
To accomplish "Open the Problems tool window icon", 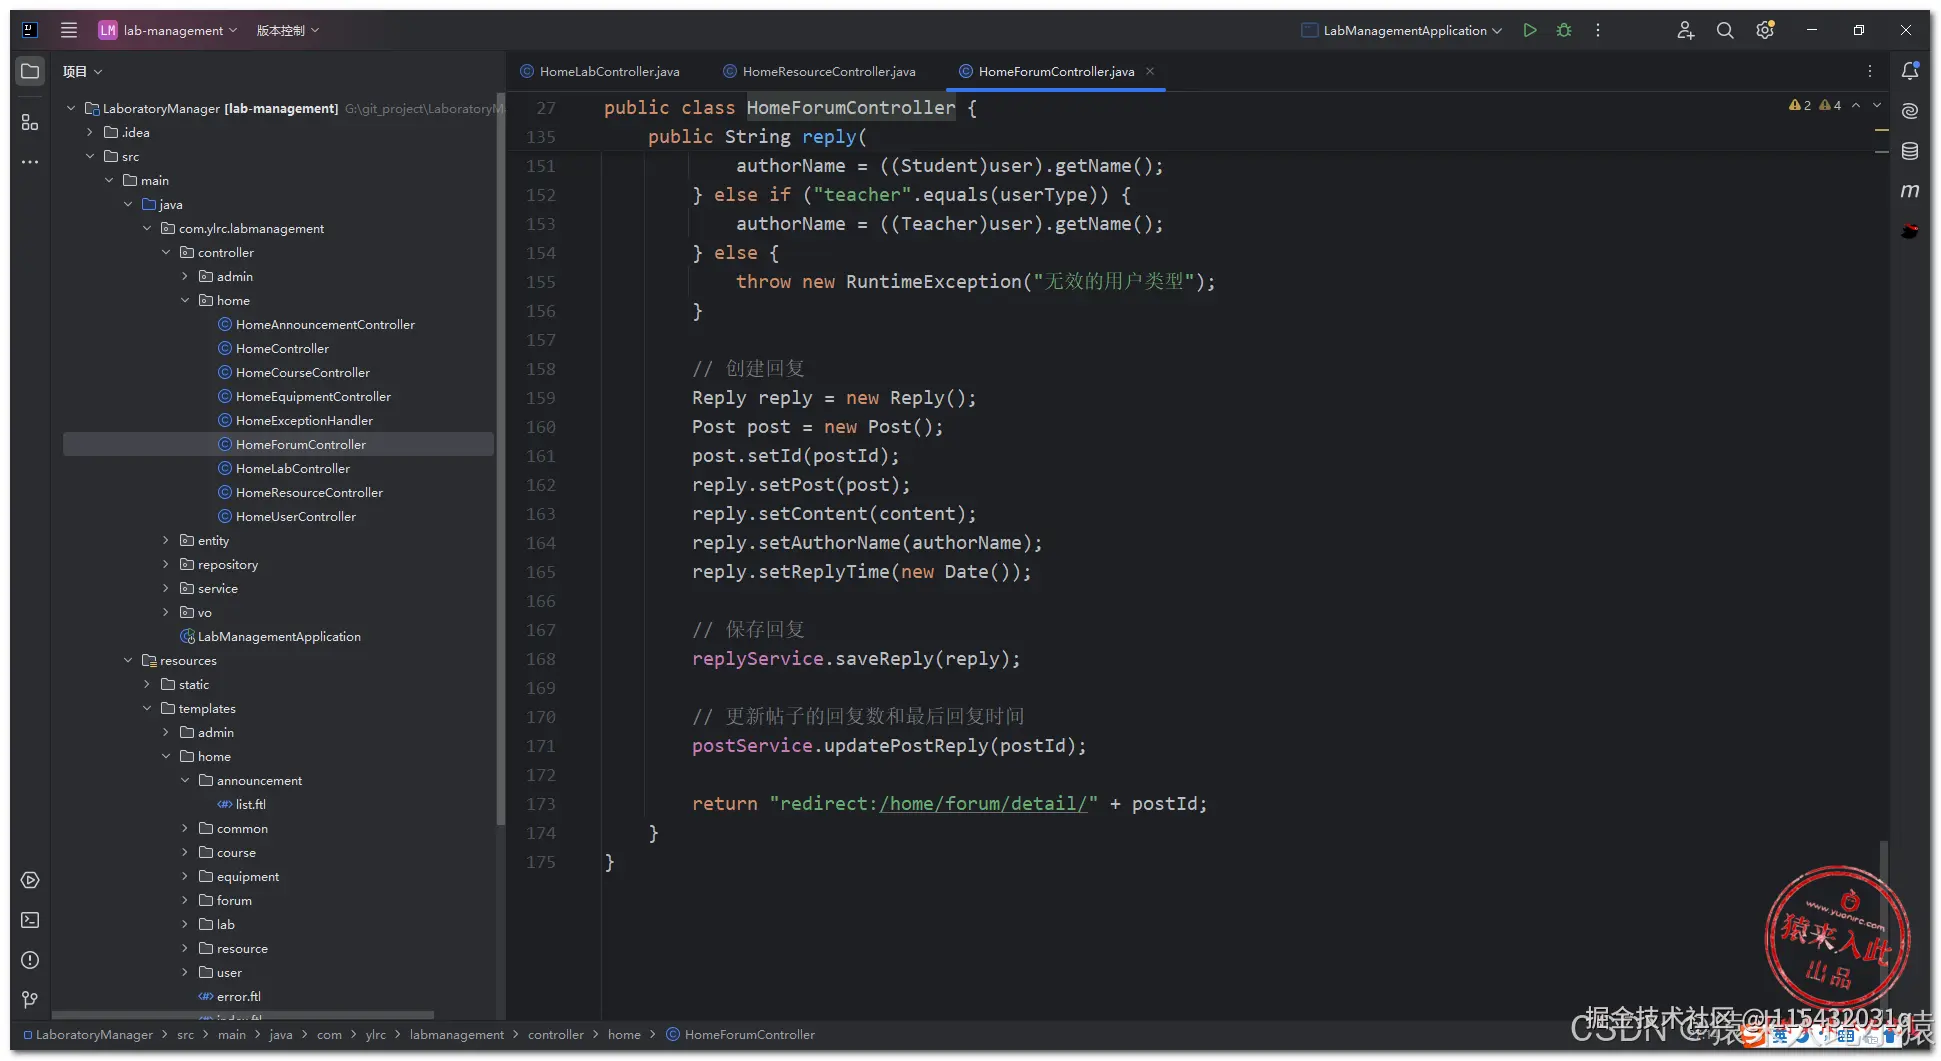I will 30,960.
